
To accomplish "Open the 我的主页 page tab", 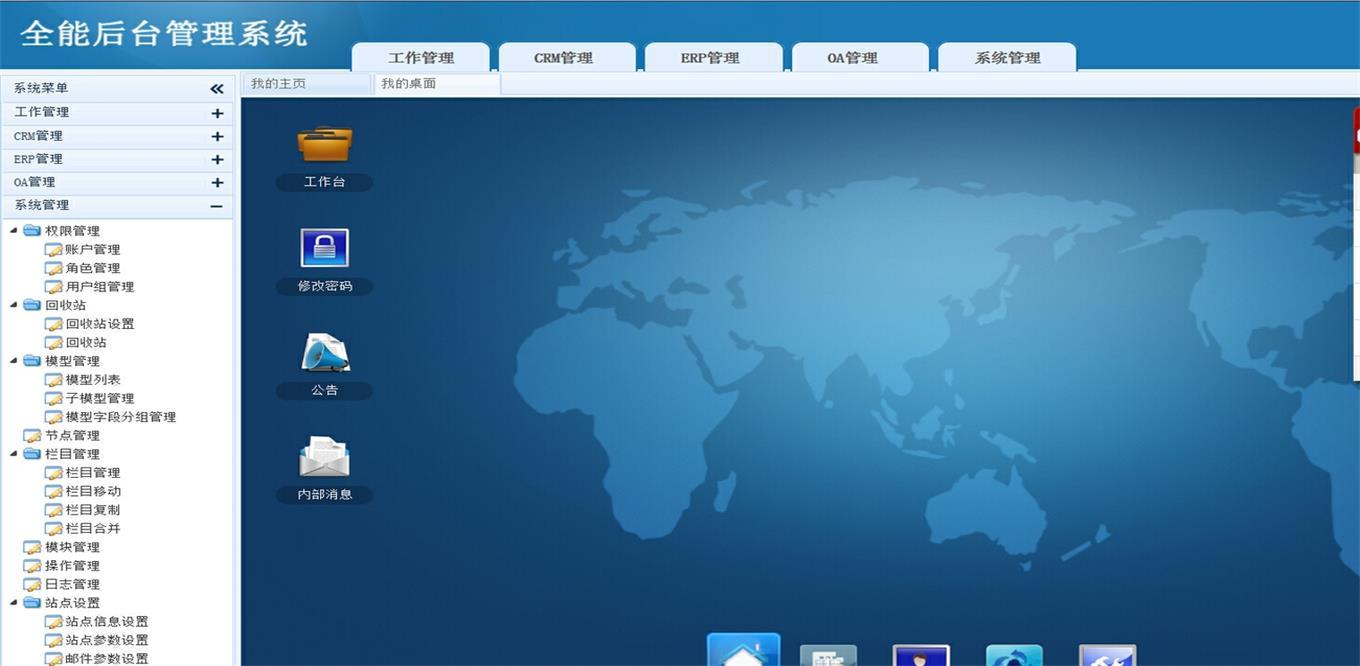I will 306,84.
